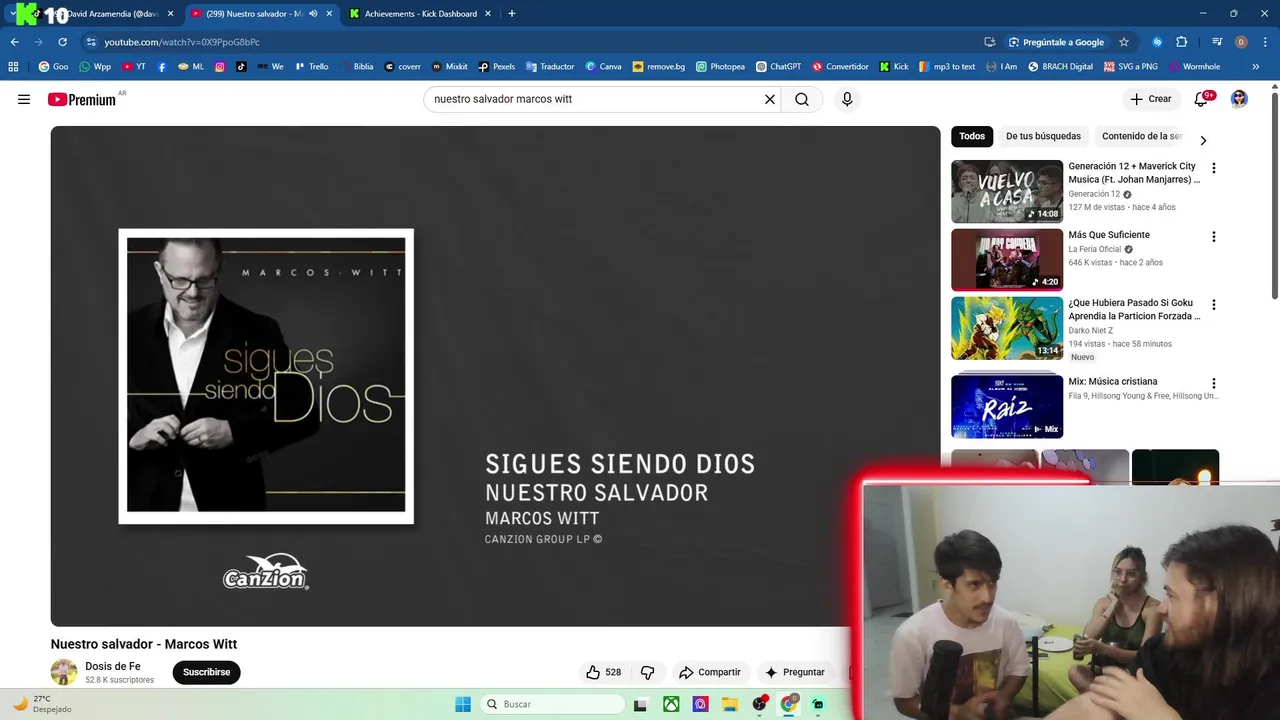
Task: Open the Kick bookmark
Action: tap(894, 67)
